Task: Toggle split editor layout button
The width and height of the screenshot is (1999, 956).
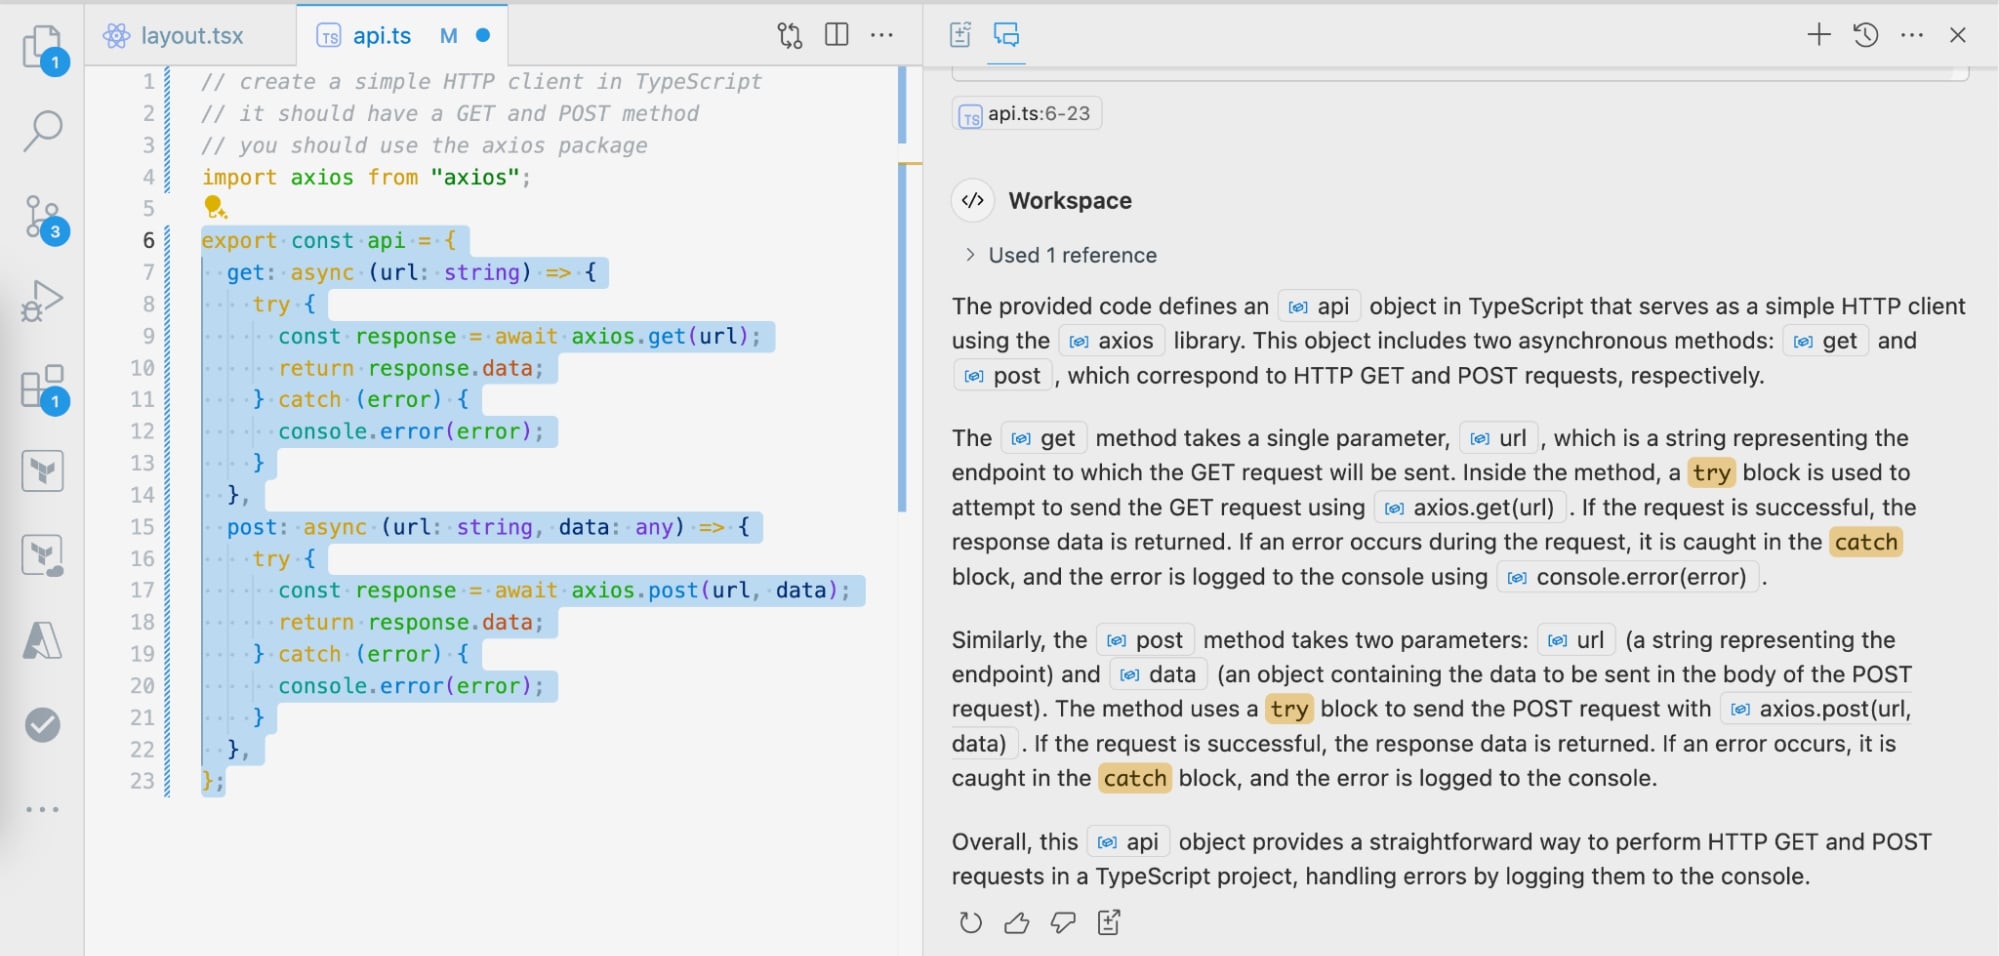Action: pos(837,35)
